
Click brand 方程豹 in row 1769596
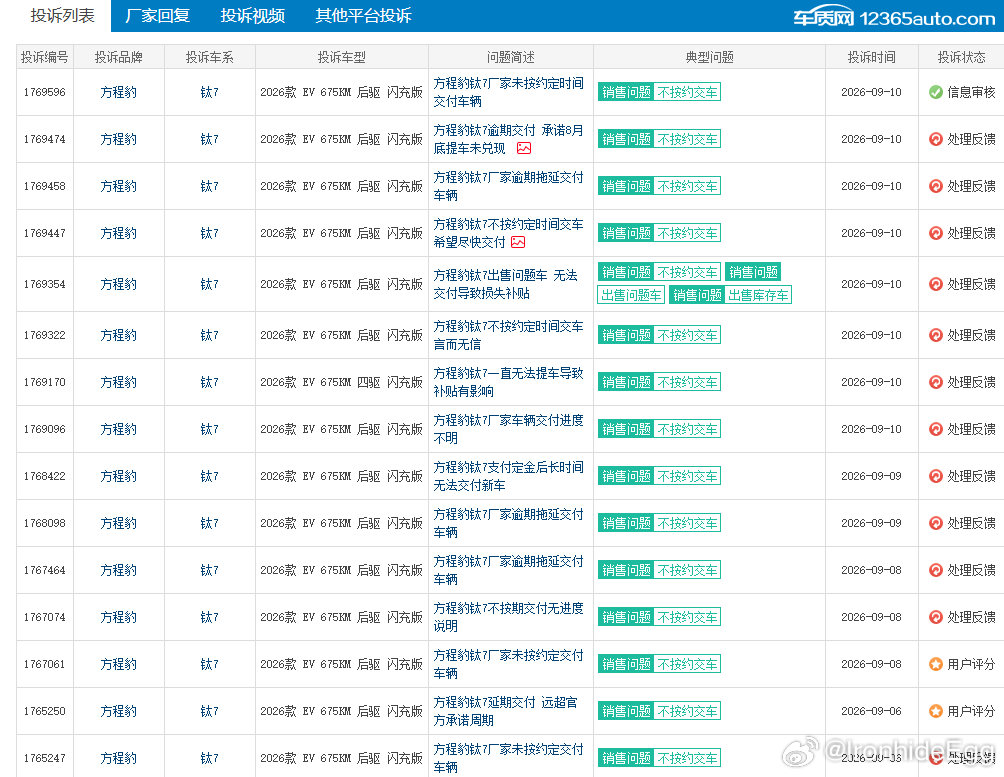click(x=118, y=92)
